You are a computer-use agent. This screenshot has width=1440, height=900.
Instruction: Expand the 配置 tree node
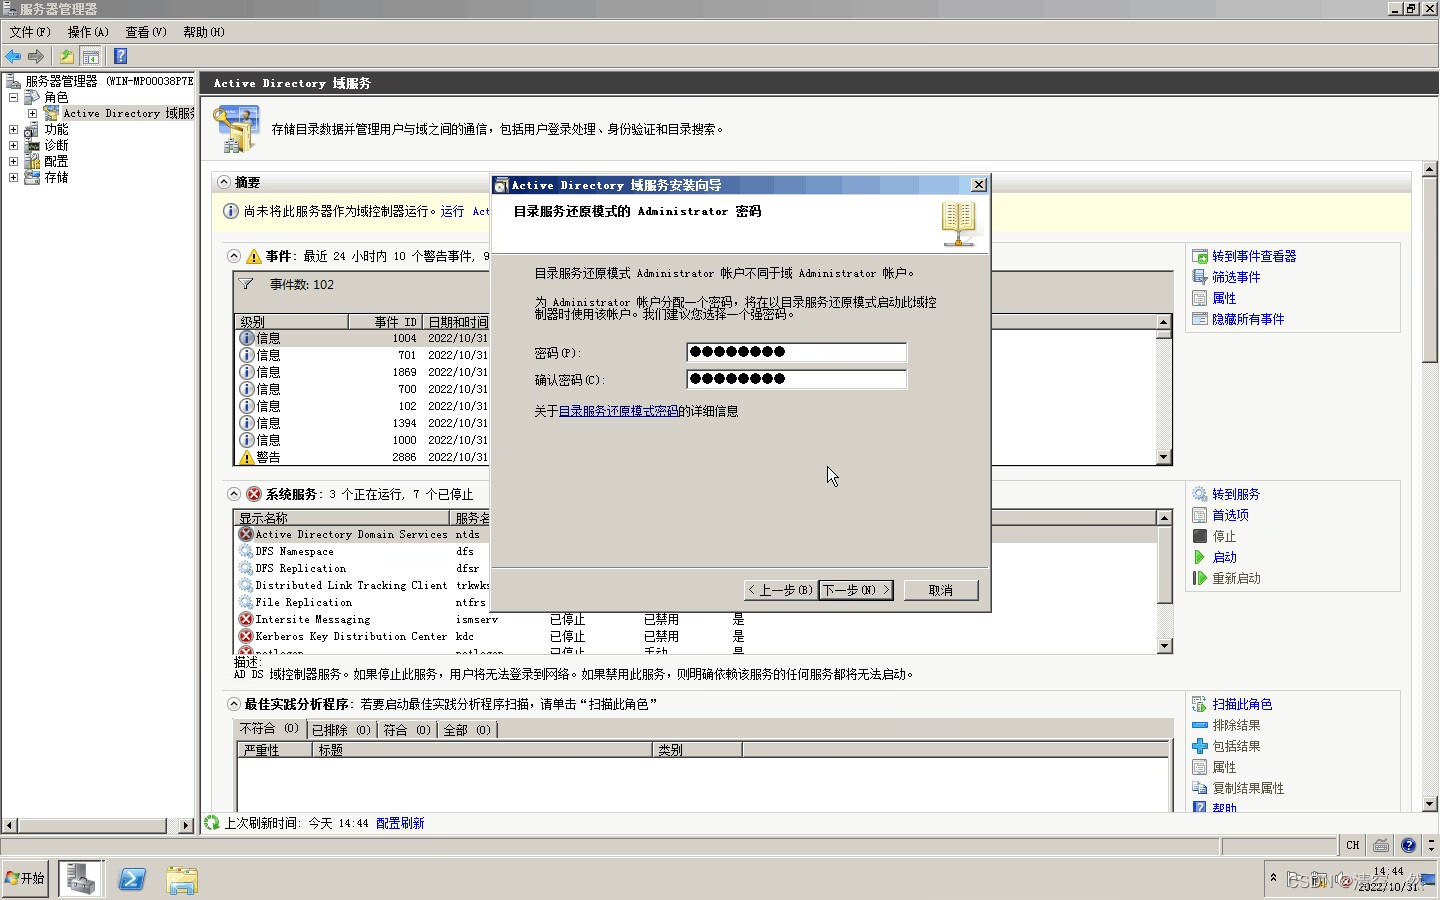click(x=13, y=161)
